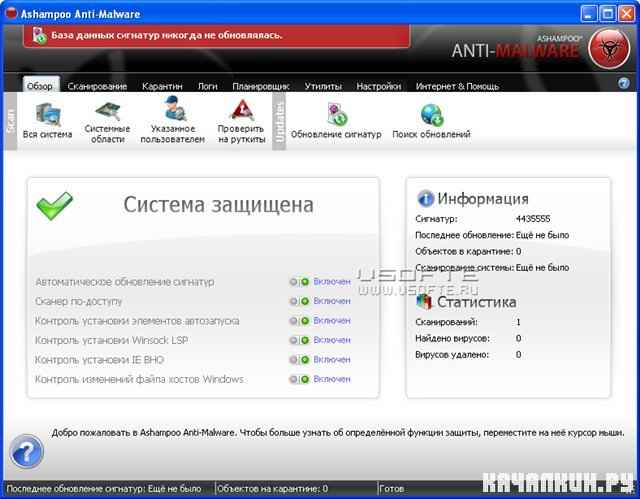Toggle Контроль установки Winsock LSP switch
Screen dimensions: 640x499
coord(299,340)
